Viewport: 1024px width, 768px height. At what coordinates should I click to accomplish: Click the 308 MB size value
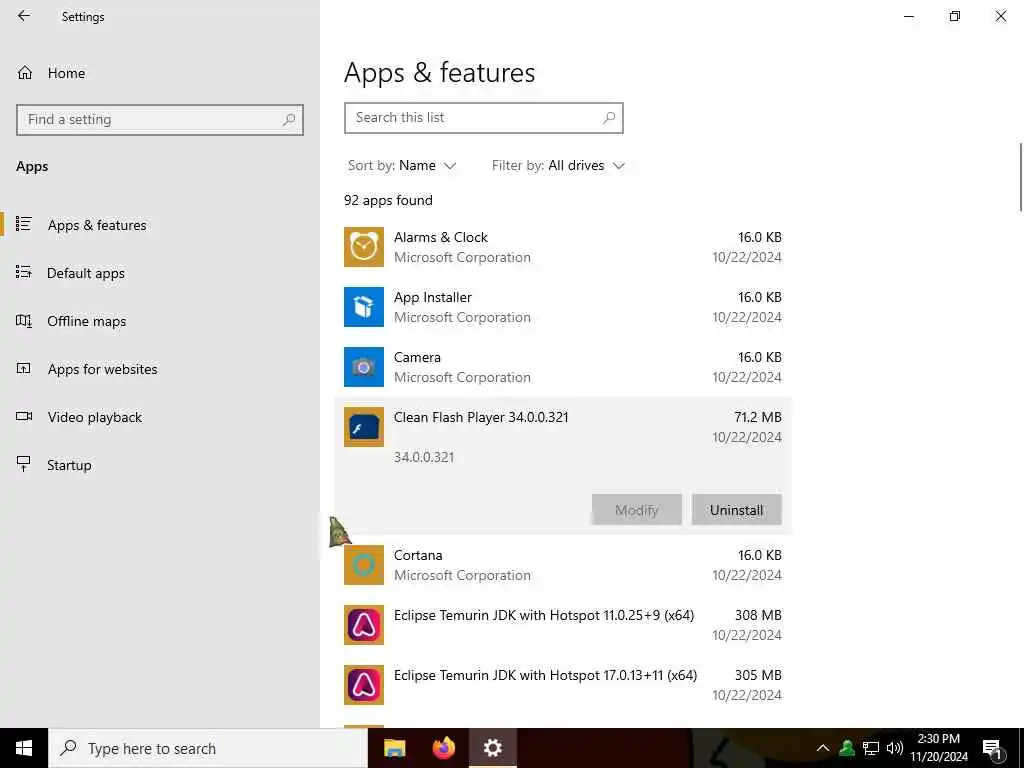pos(758,615)
